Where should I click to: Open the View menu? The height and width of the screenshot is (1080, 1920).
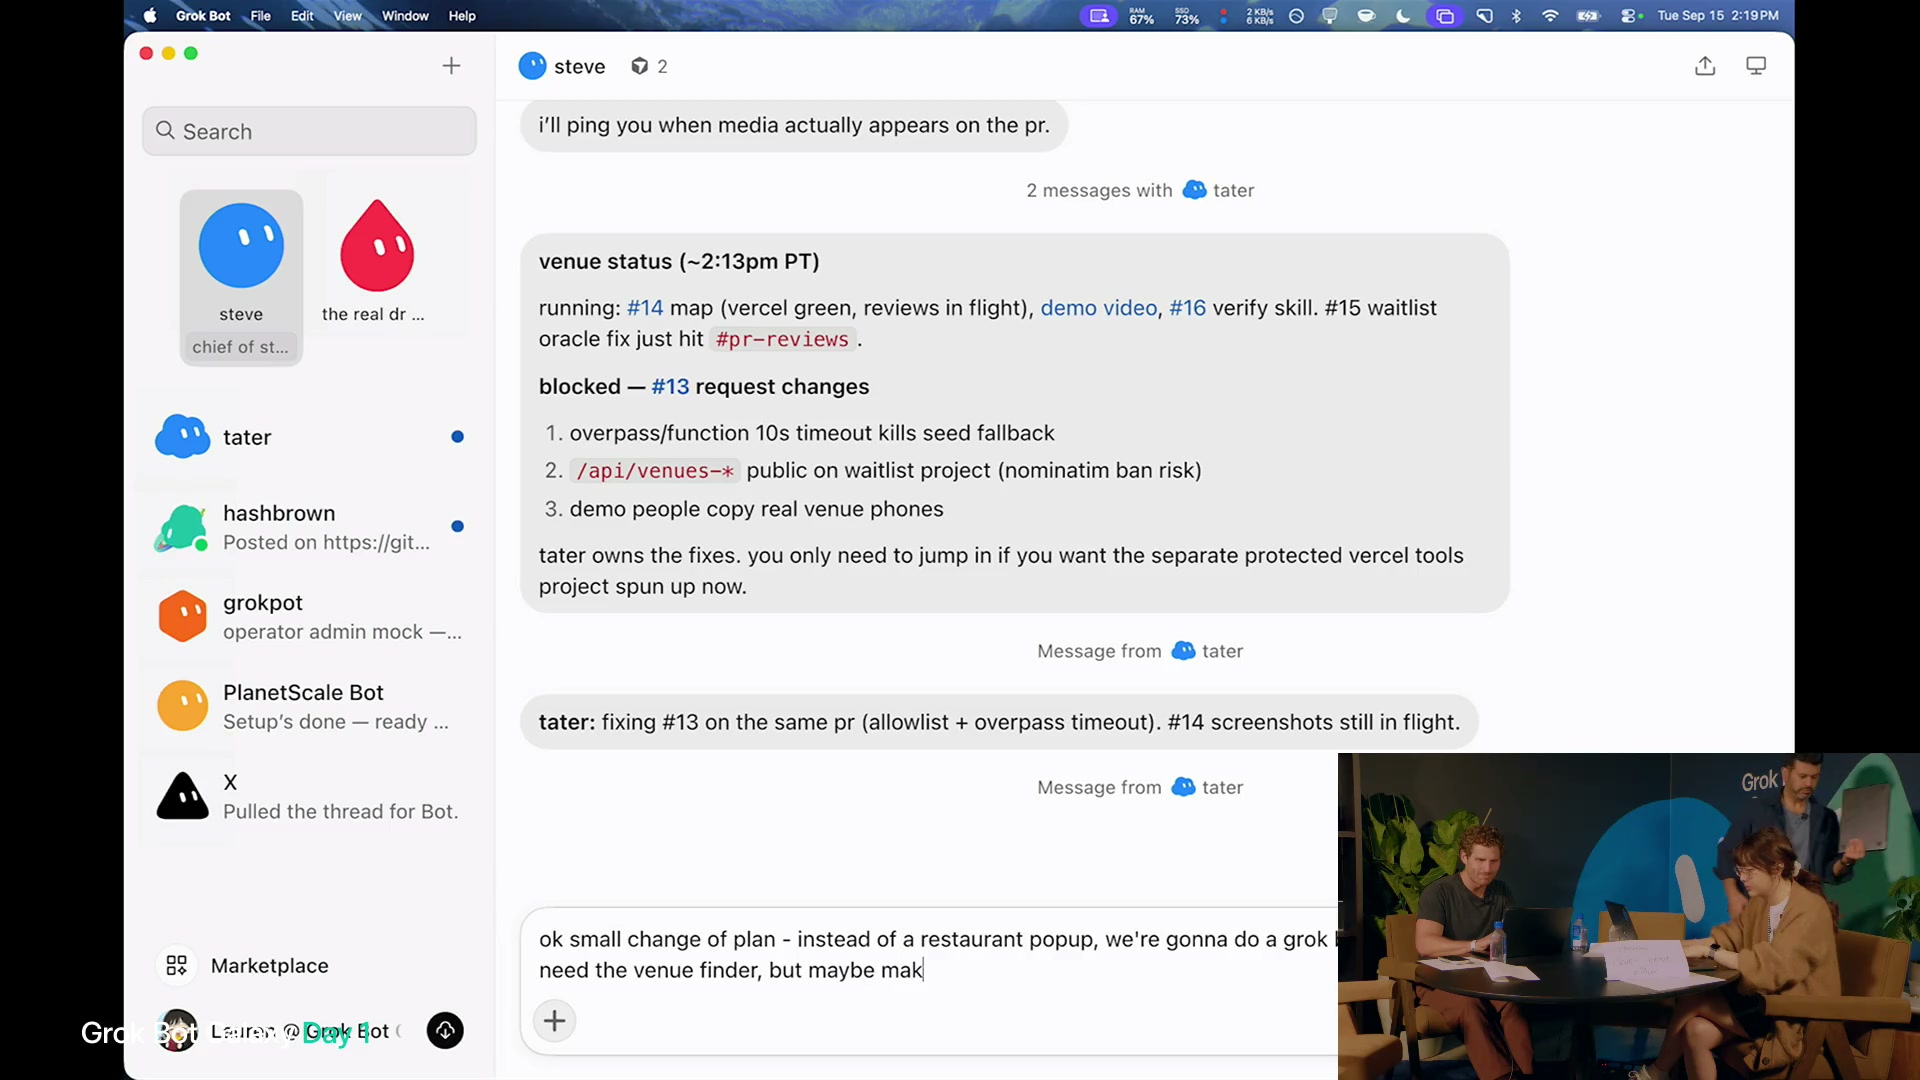[347, 16]
